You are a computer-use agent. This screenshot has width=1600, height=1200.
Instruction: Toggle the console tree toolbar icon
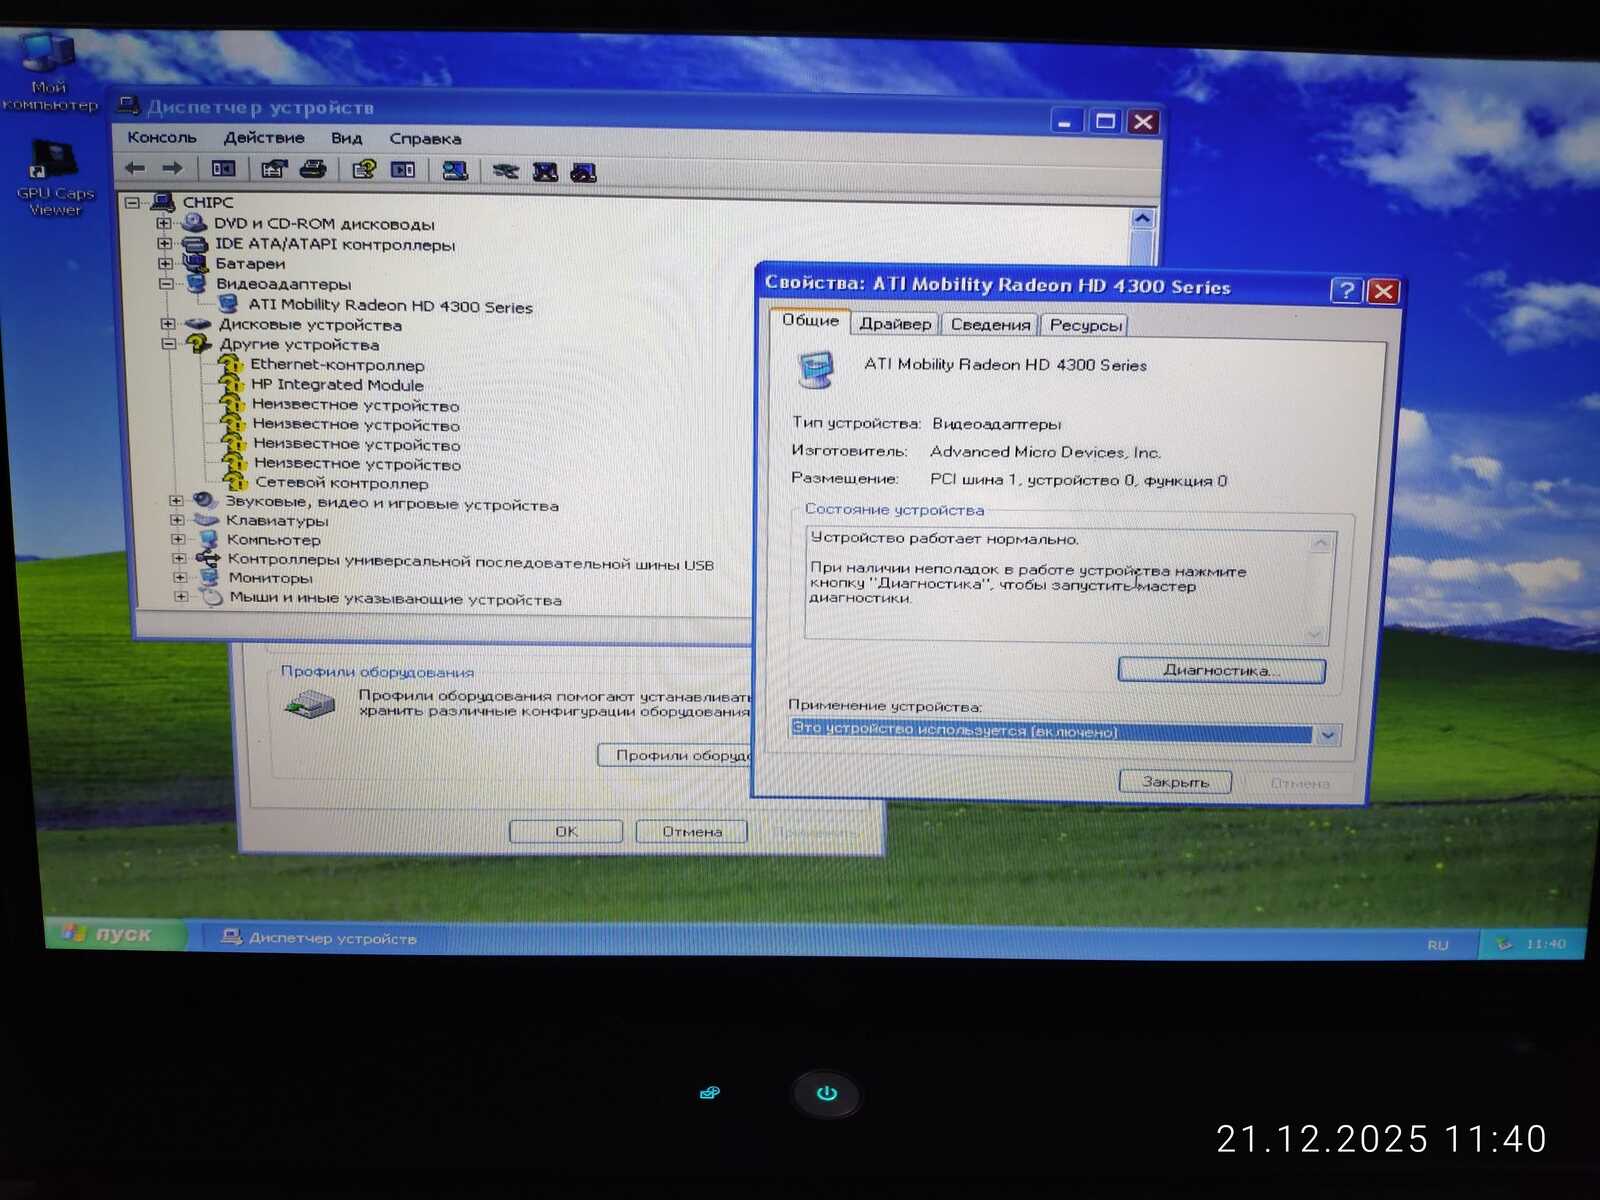(223, 169)
